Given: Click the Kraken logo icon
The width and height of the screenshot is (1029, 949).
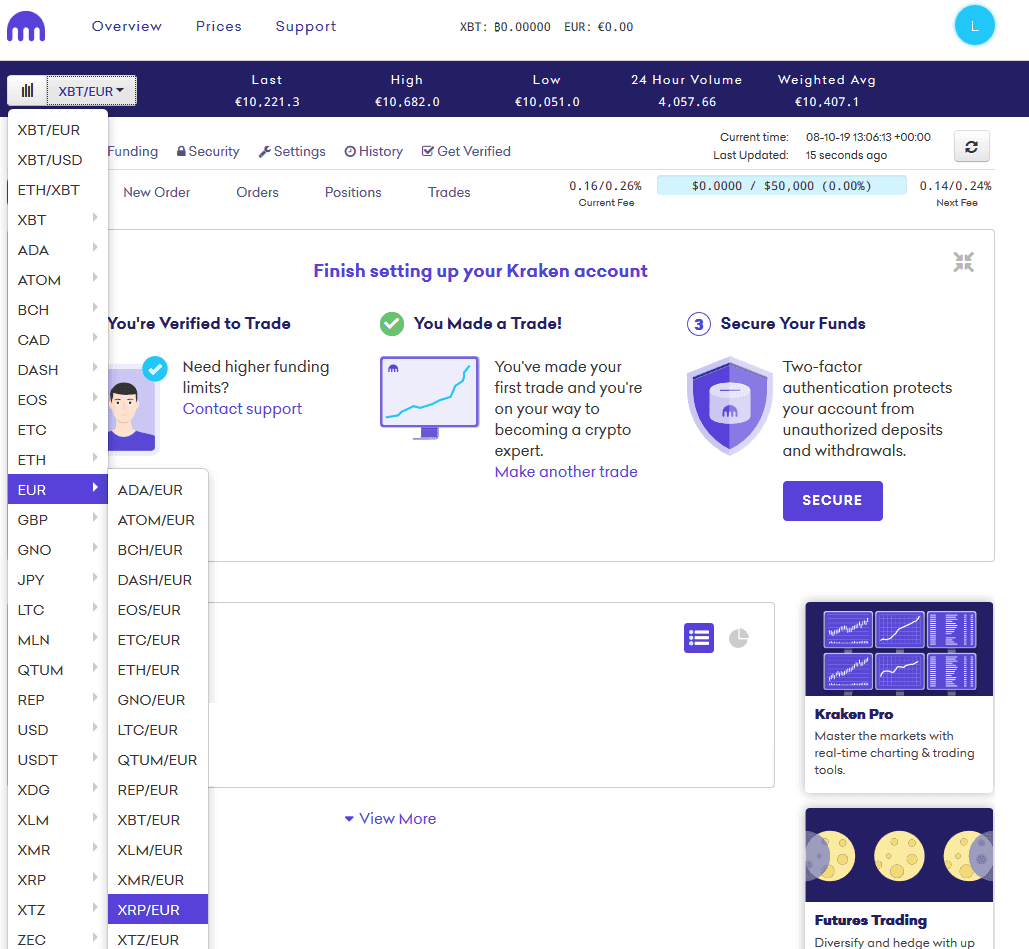Looking at the screenshot, I should tap(26, 27).
